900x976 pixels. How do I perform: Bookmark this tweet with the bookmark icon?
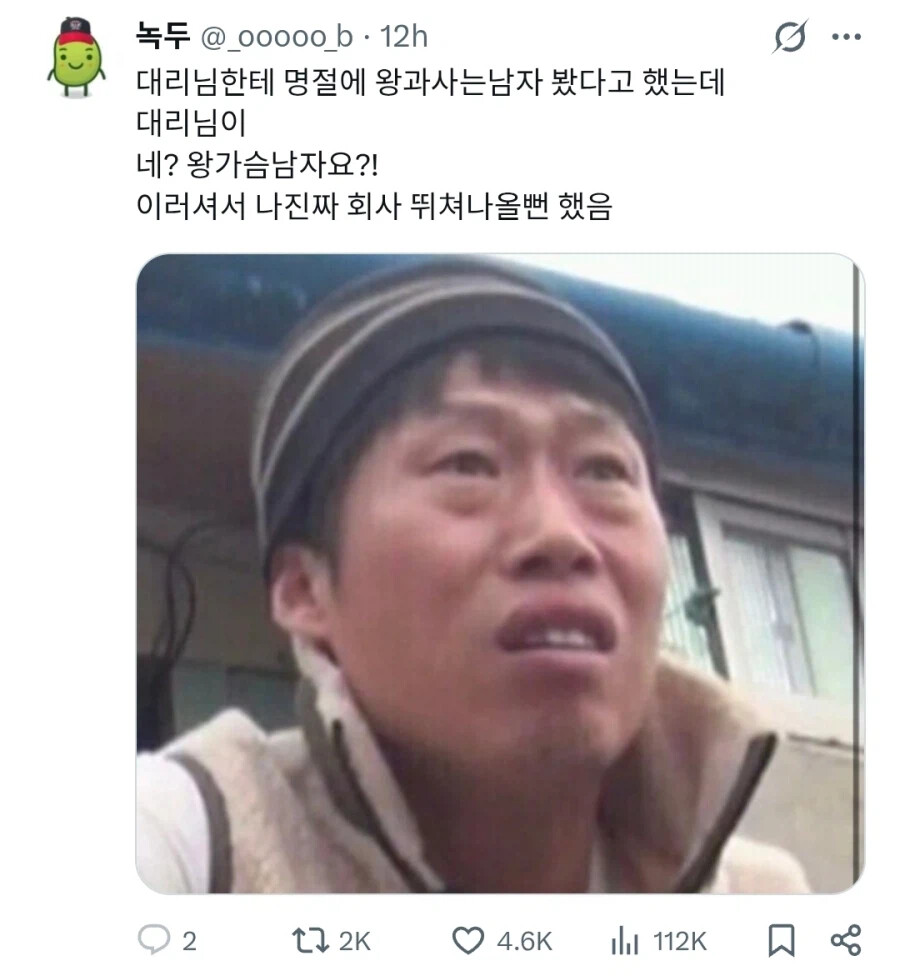point(781,941)
